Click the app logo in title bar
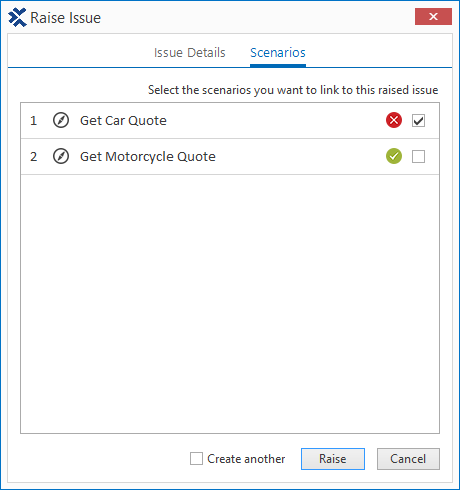 17,18
